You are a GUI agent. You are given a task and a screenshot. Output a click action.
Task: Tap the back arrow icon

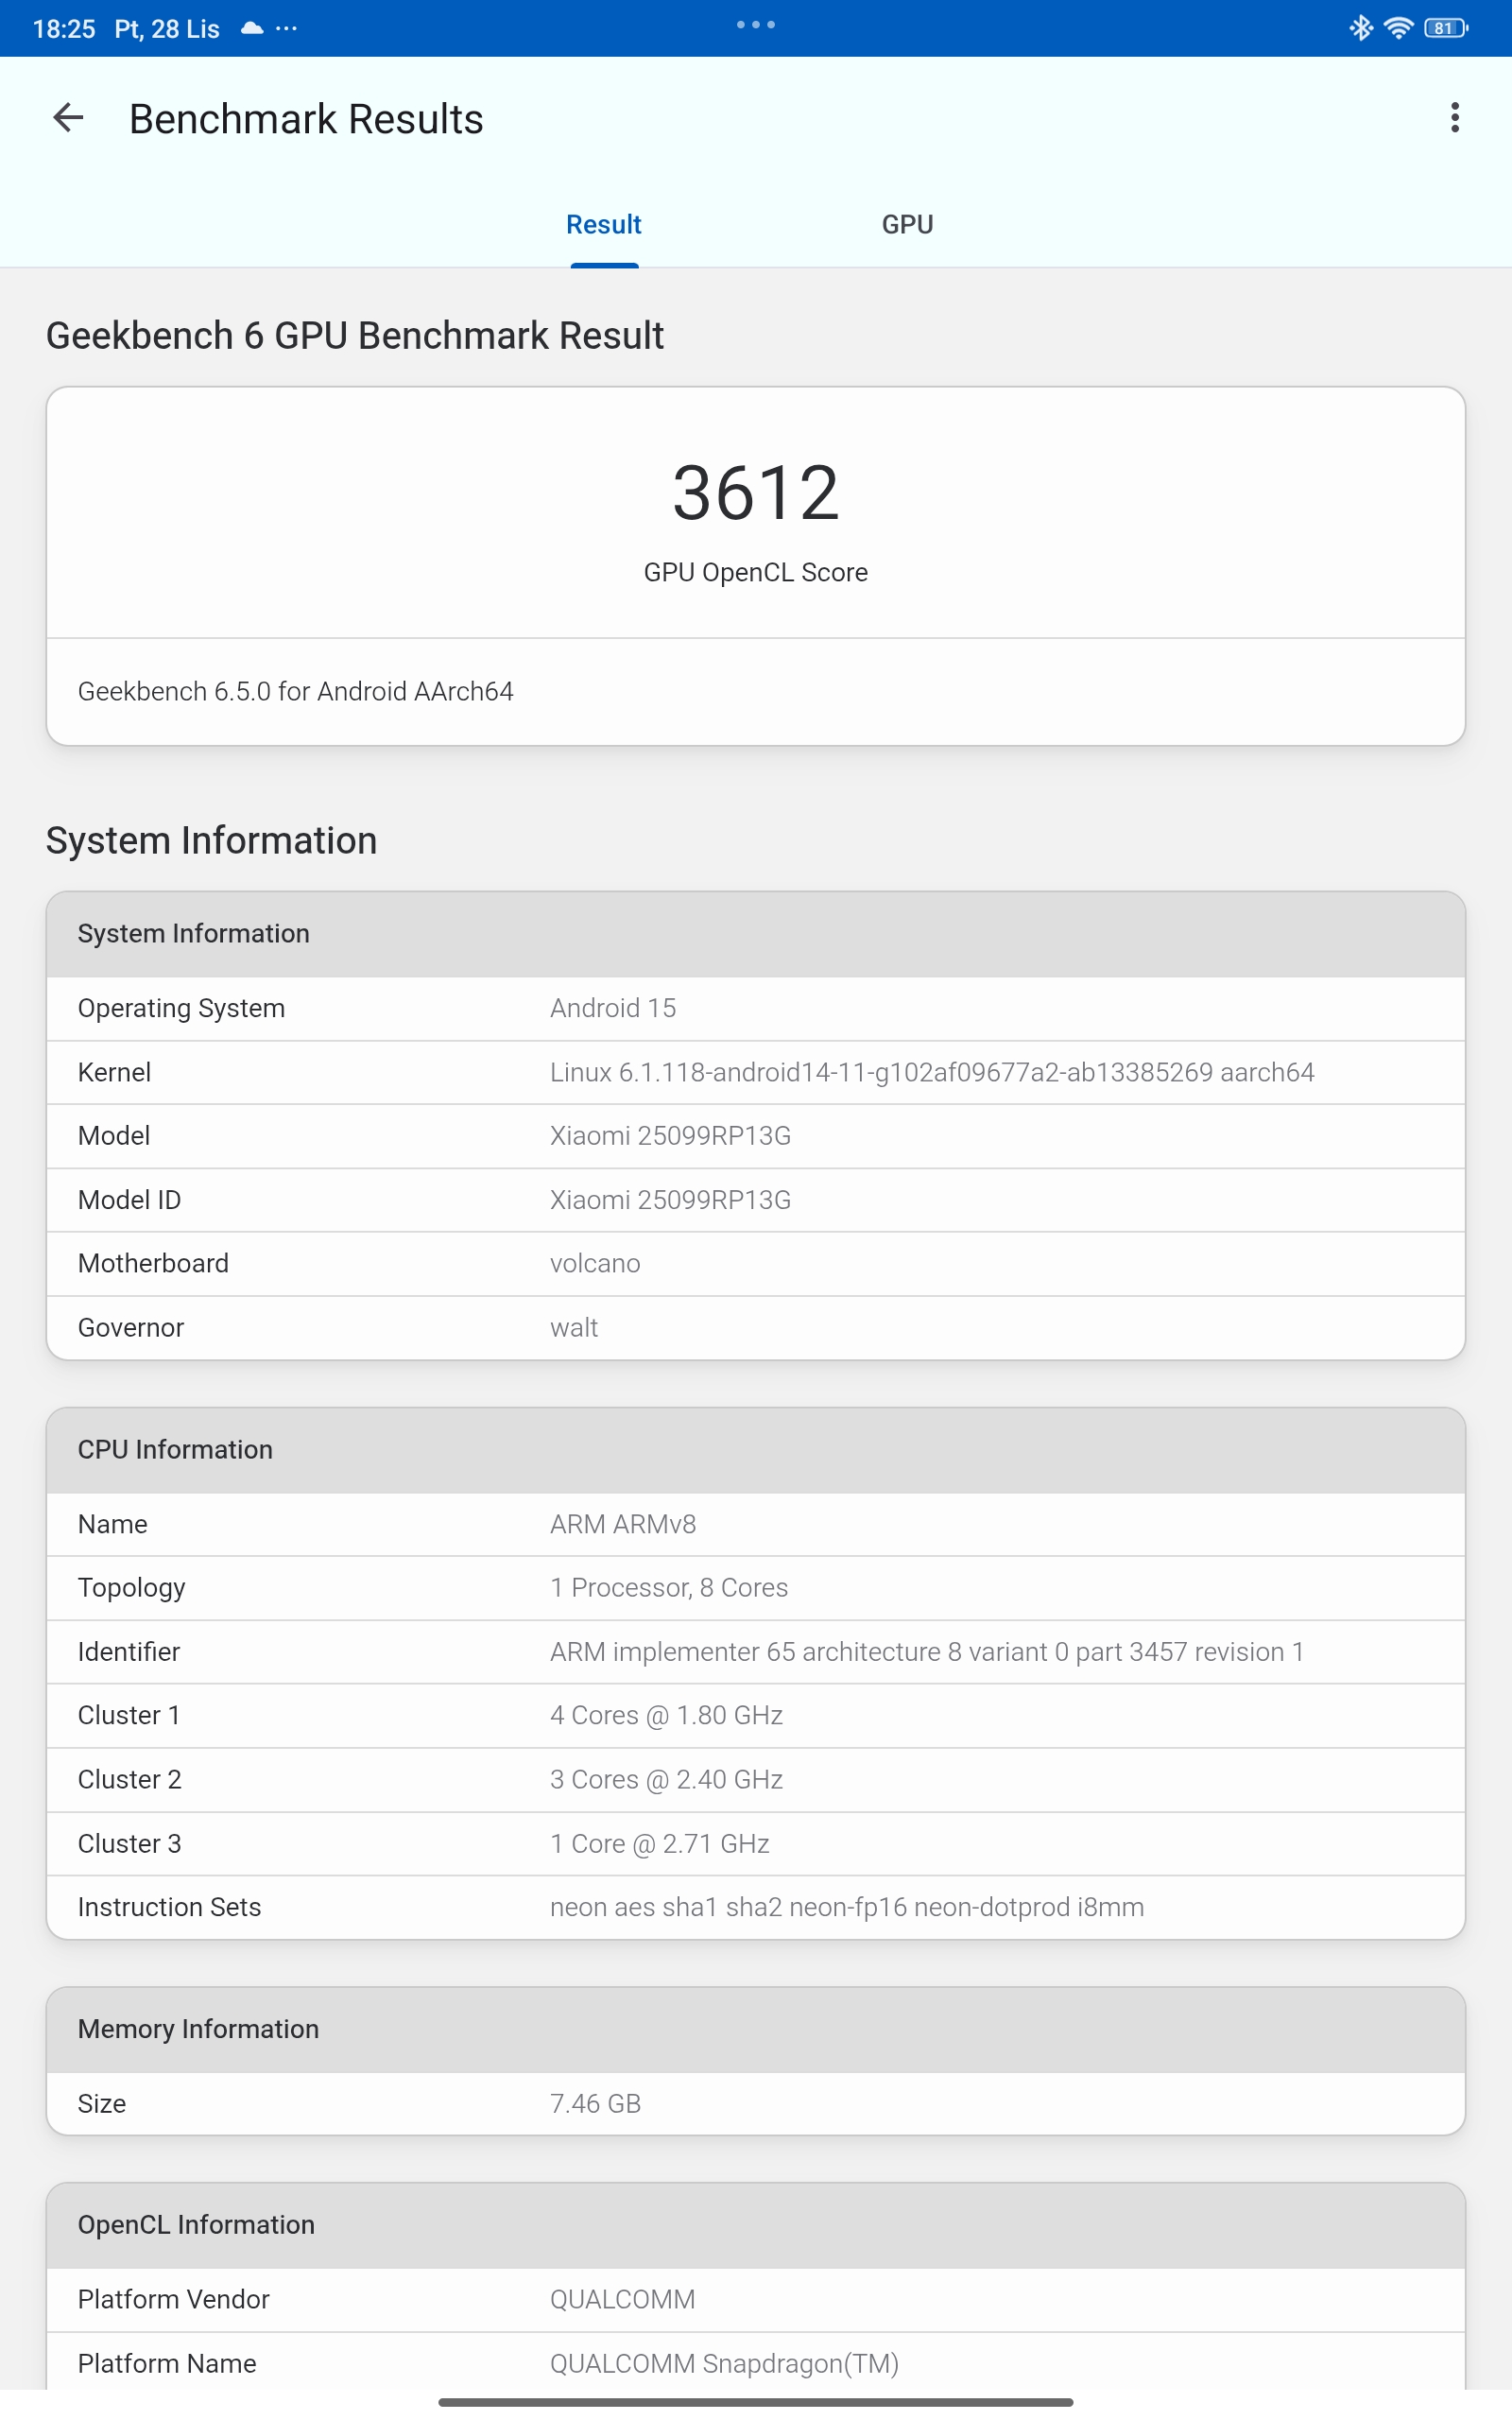[x=68, y=118]
